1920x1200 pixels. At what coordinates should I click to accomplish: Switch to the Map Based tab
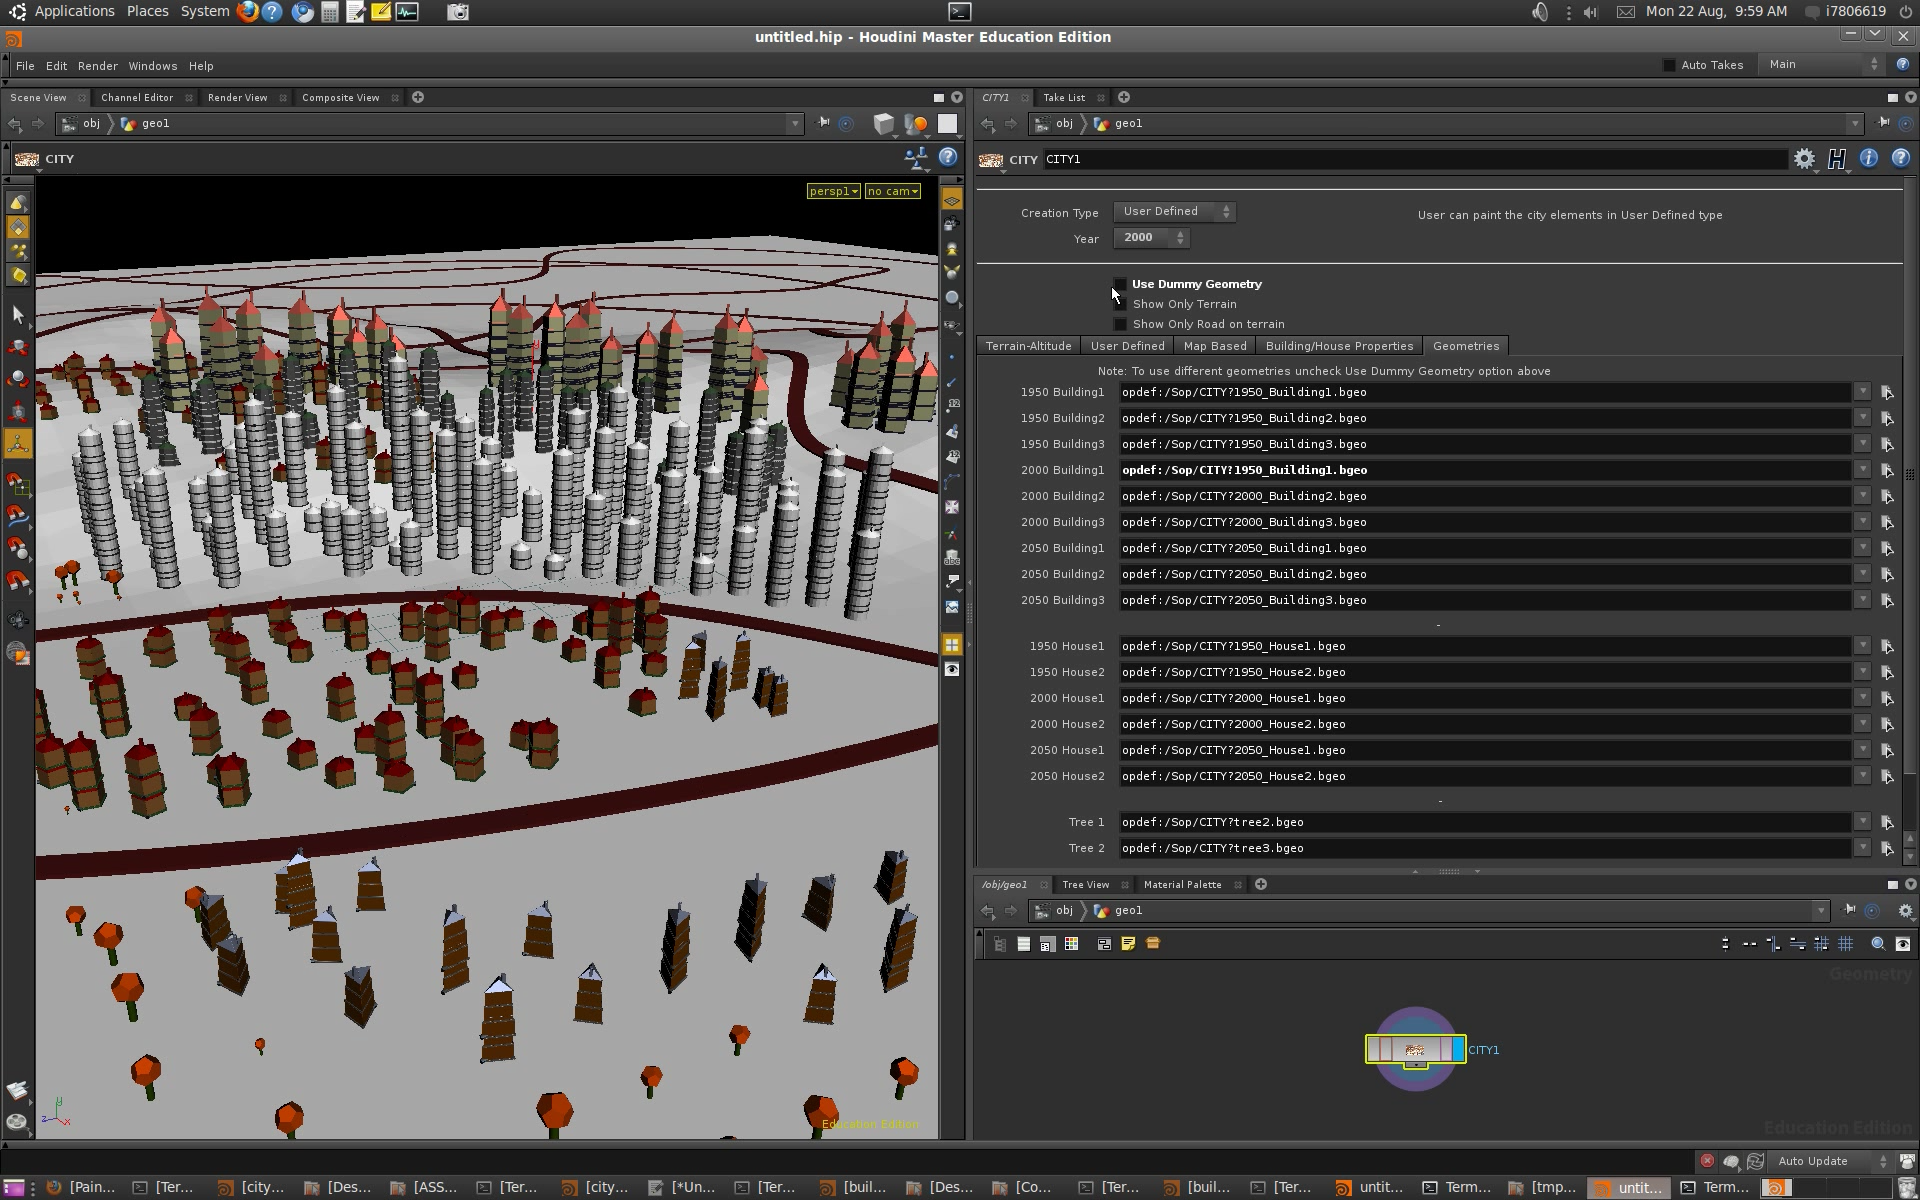(x=1215, y=346)
